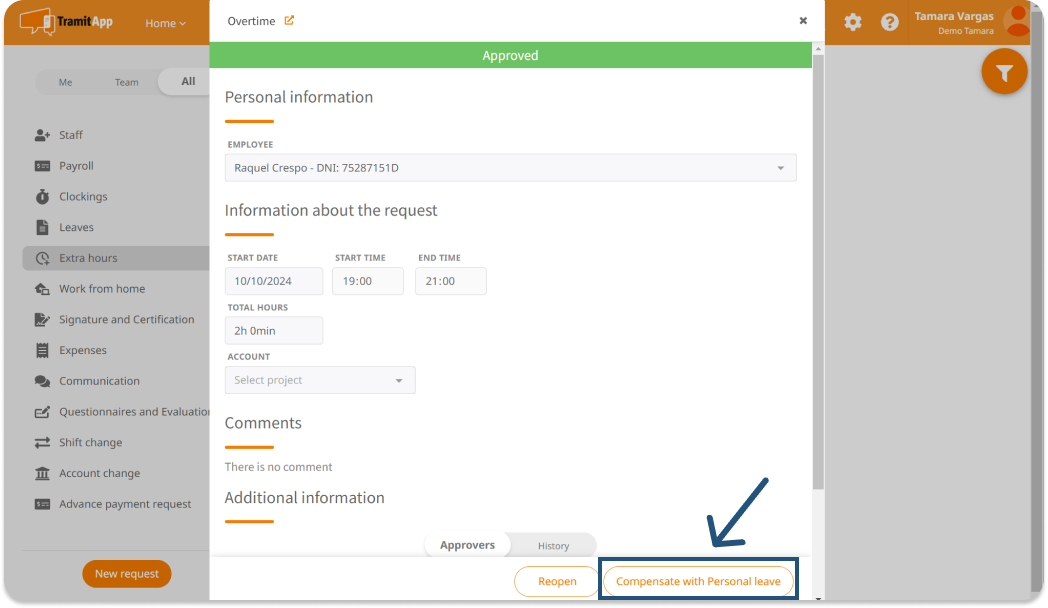Click the Start date field
This screenshot has height=608, width=1048.
pyautogui.click(x=275, y=281)
